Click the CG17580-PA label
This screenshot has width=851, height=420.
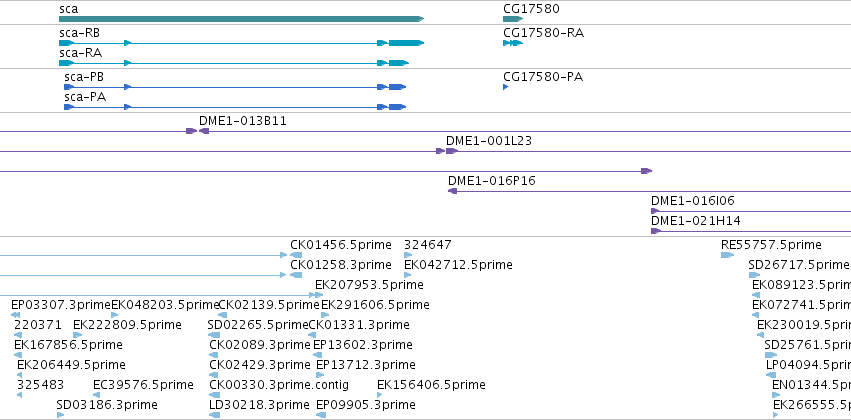click(543, 77)
